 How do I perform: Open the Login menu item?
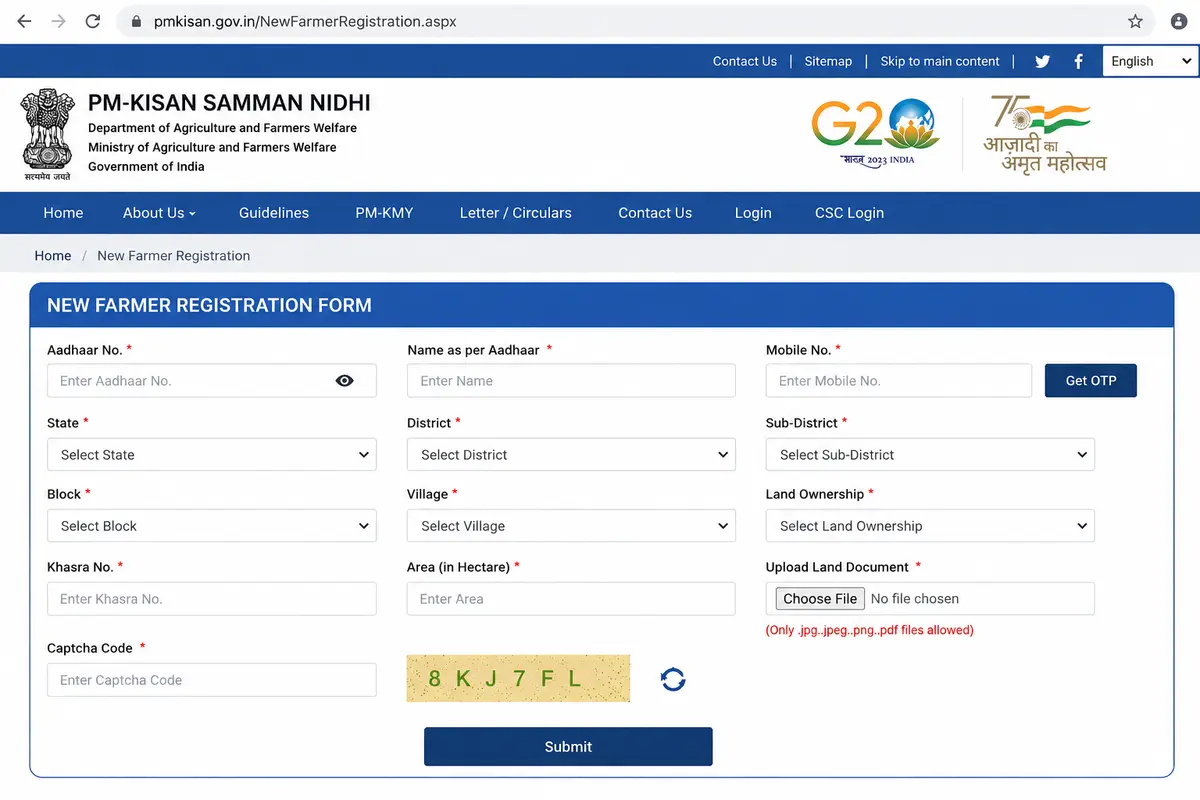tap(753, 213)
